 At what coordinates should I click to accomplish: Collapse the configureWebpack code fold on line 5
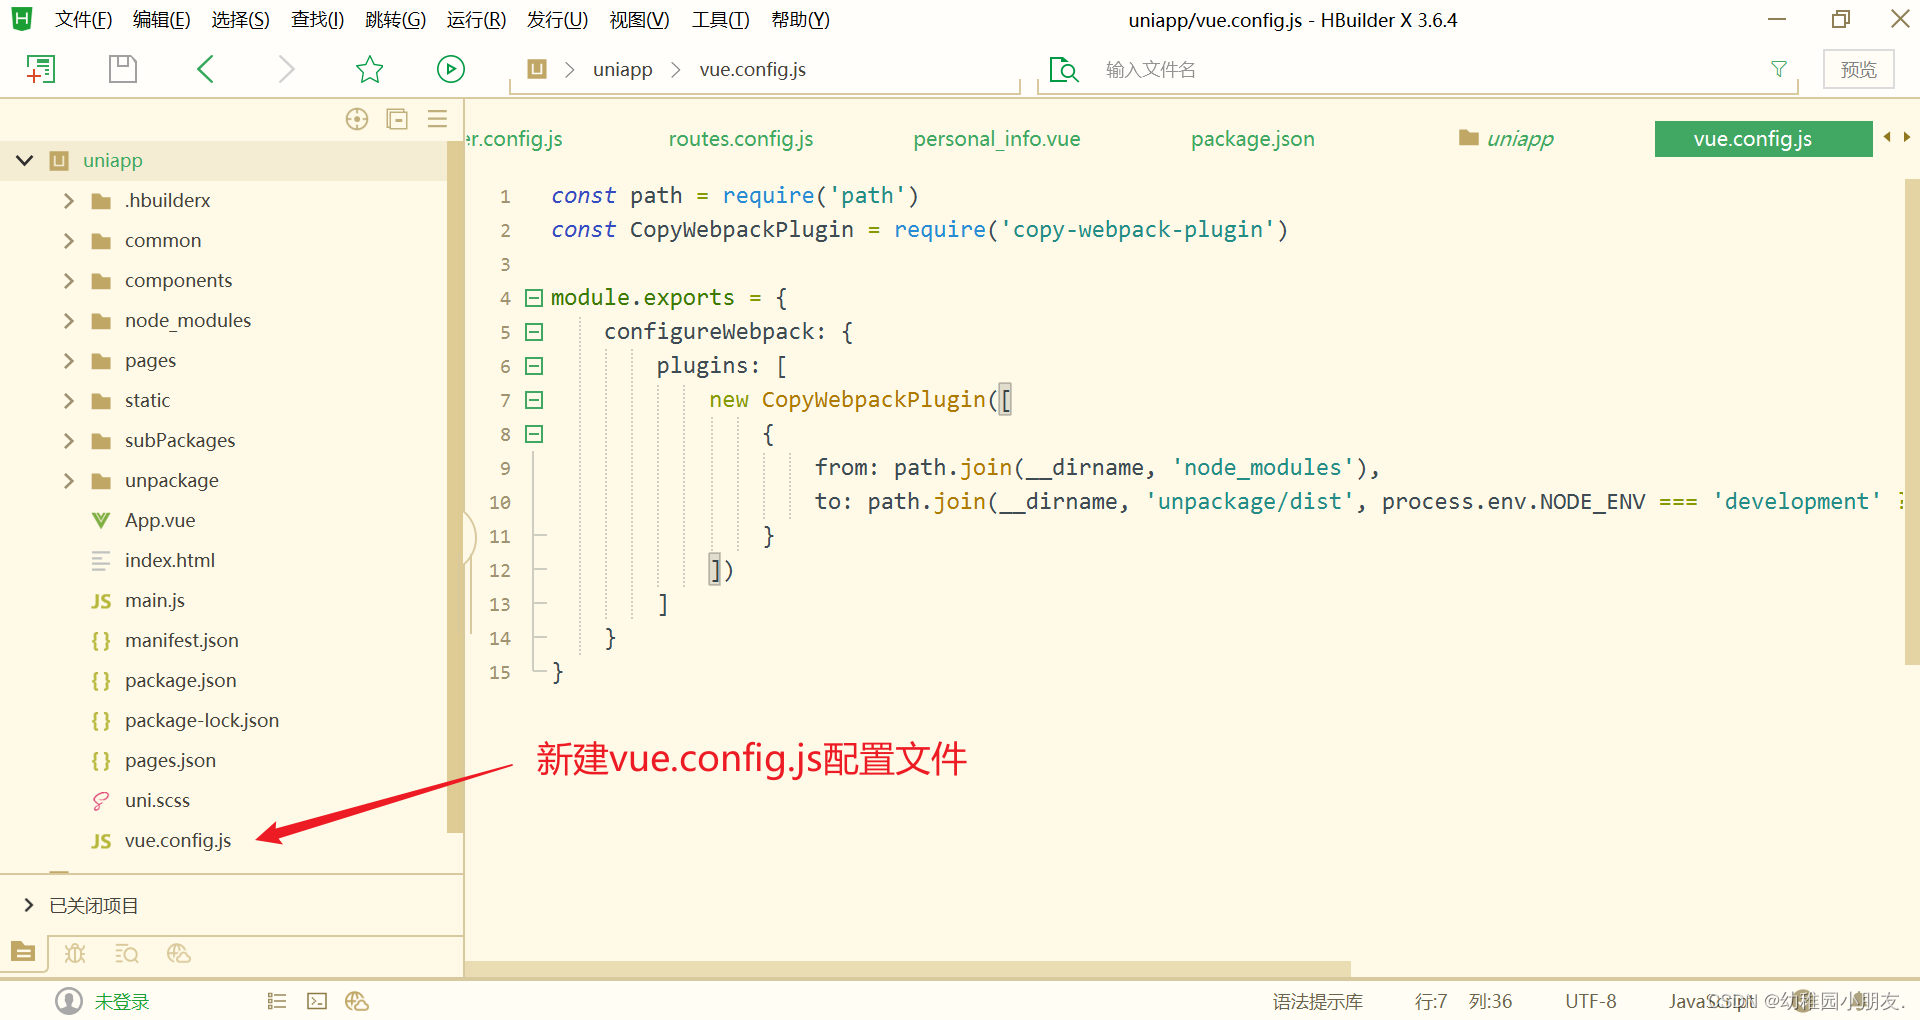click(x=533, y=331)
